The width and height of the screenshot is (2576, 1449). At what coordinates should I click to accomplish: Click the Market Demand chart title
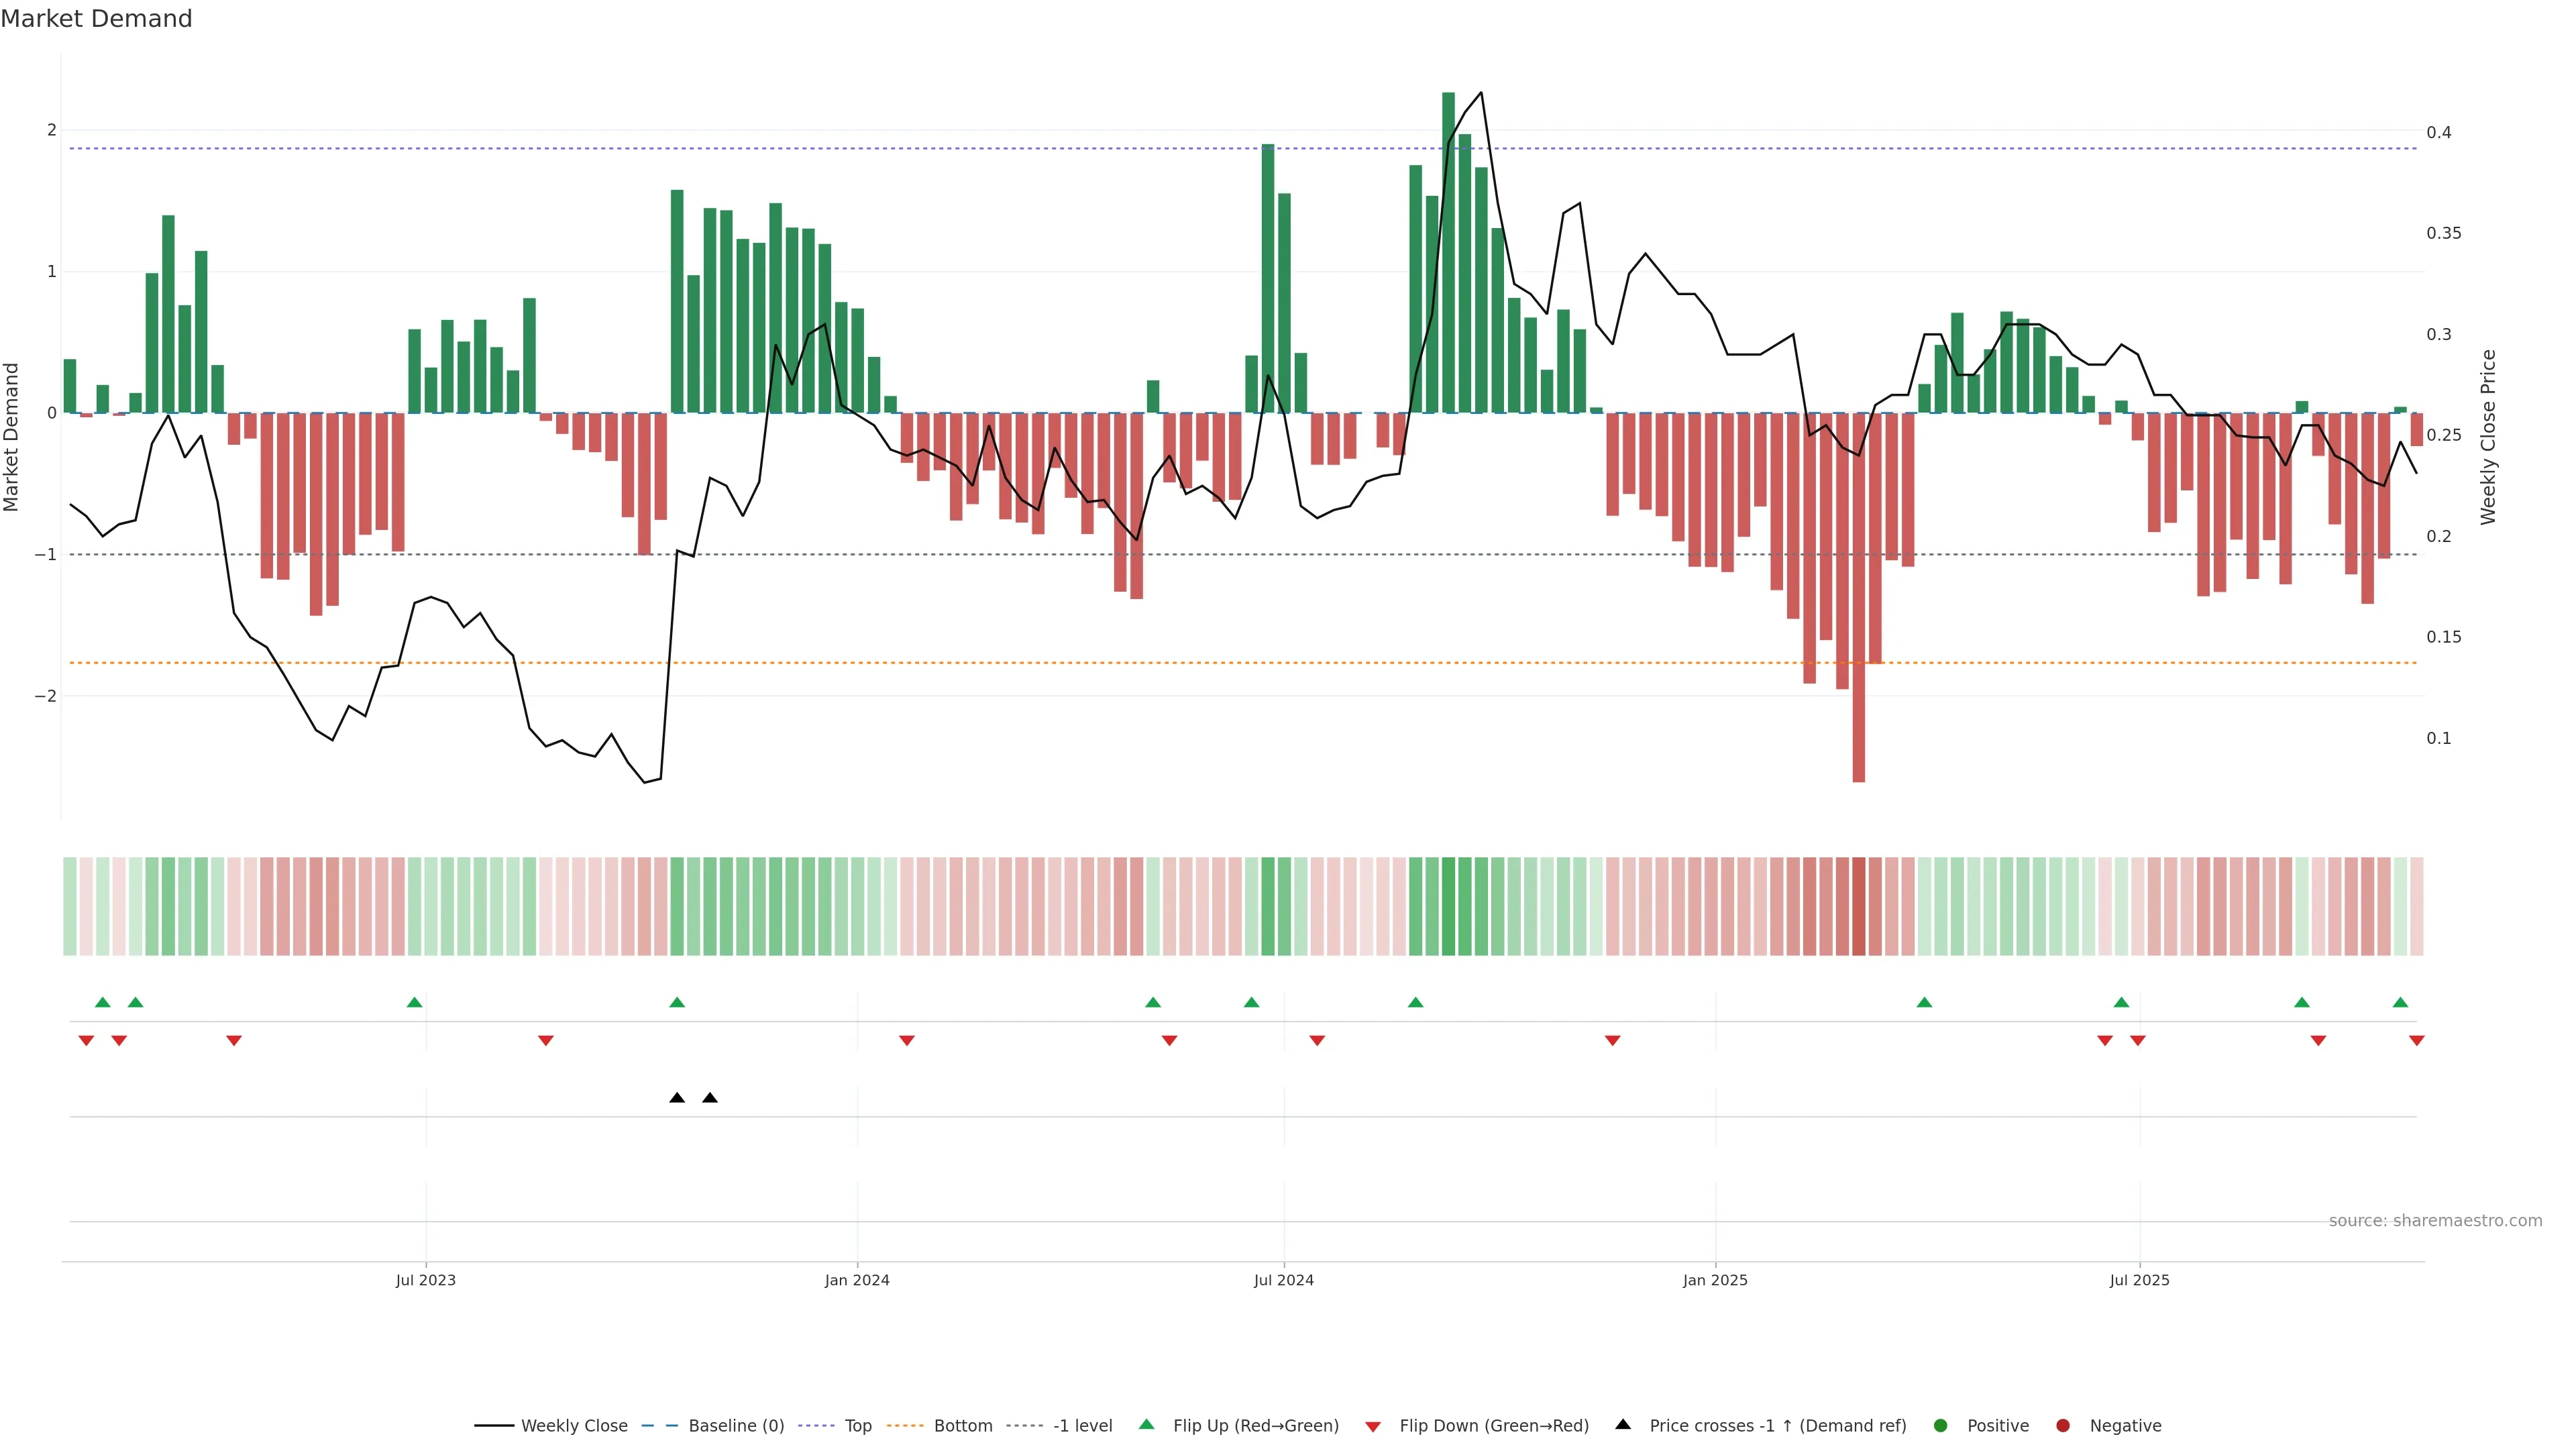pos(96,19)
